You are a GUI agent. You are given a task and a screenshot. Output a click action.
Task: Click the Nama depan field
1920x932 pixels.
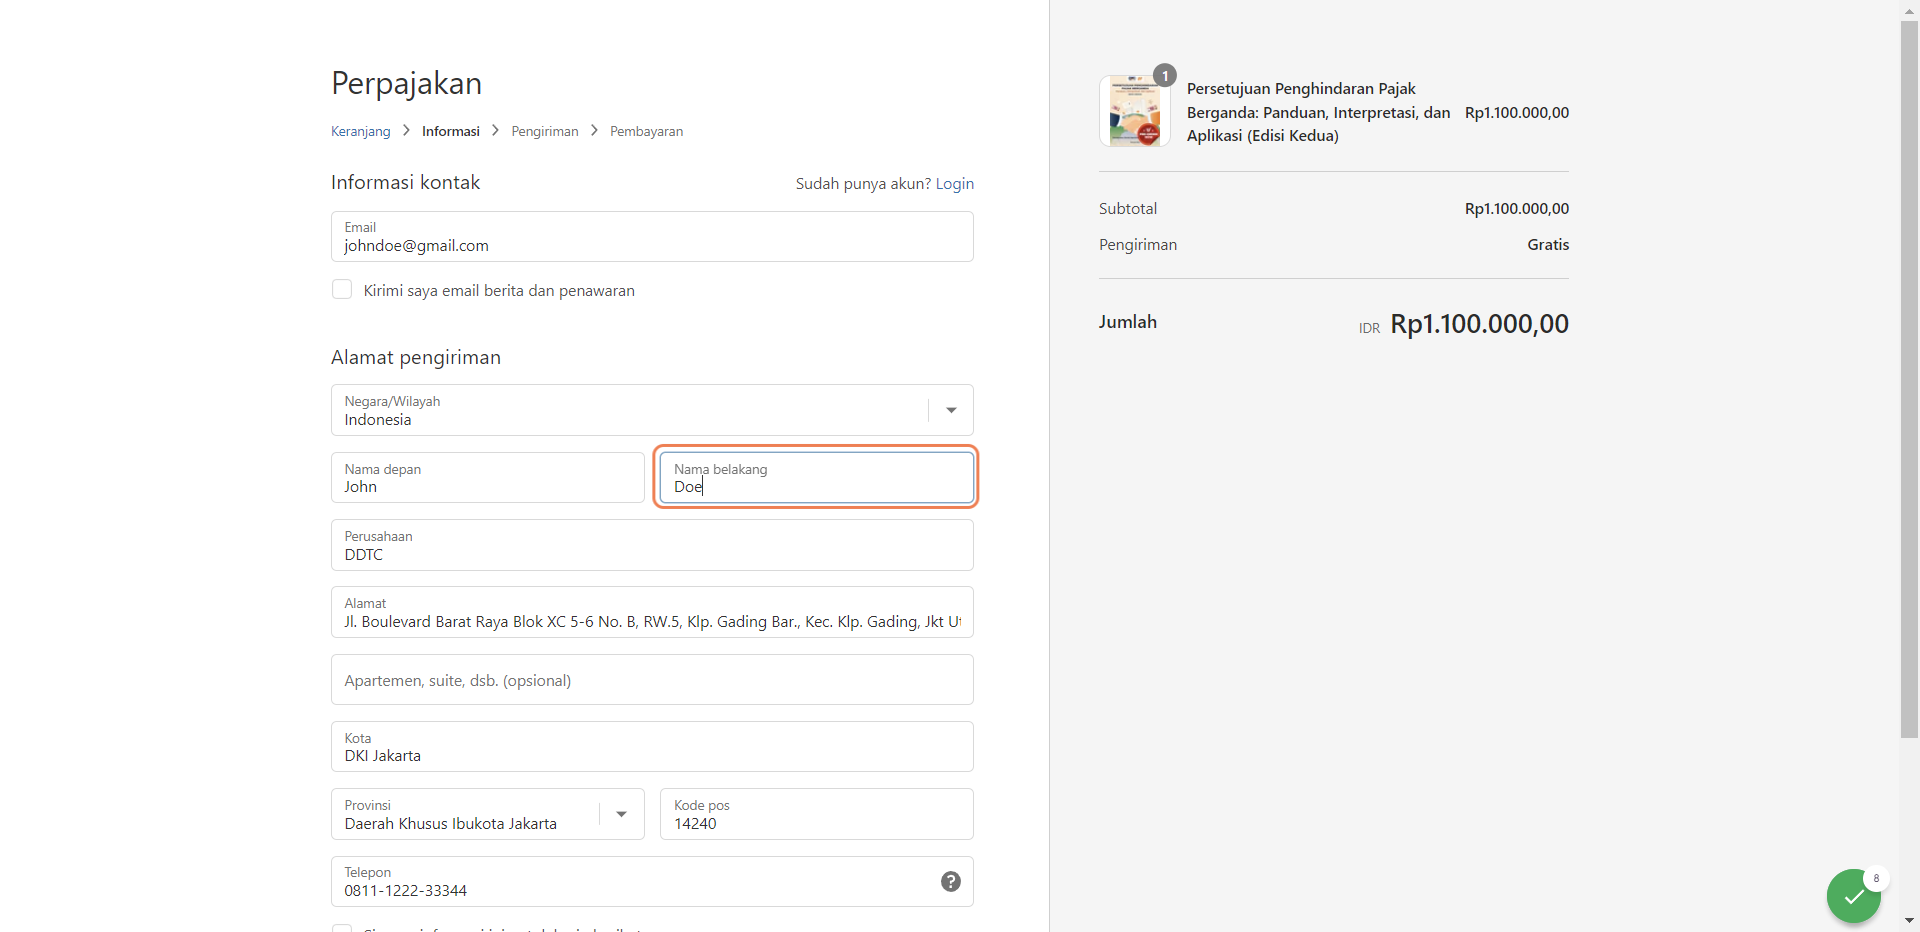pyautogui.click(x=488, y=477)
